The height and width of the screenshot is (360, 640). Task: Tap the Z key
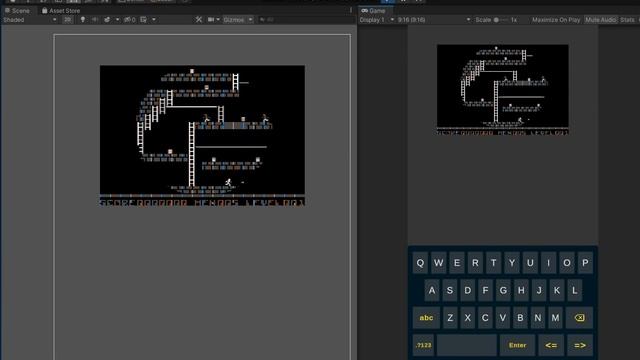click(x=450, y=318)
